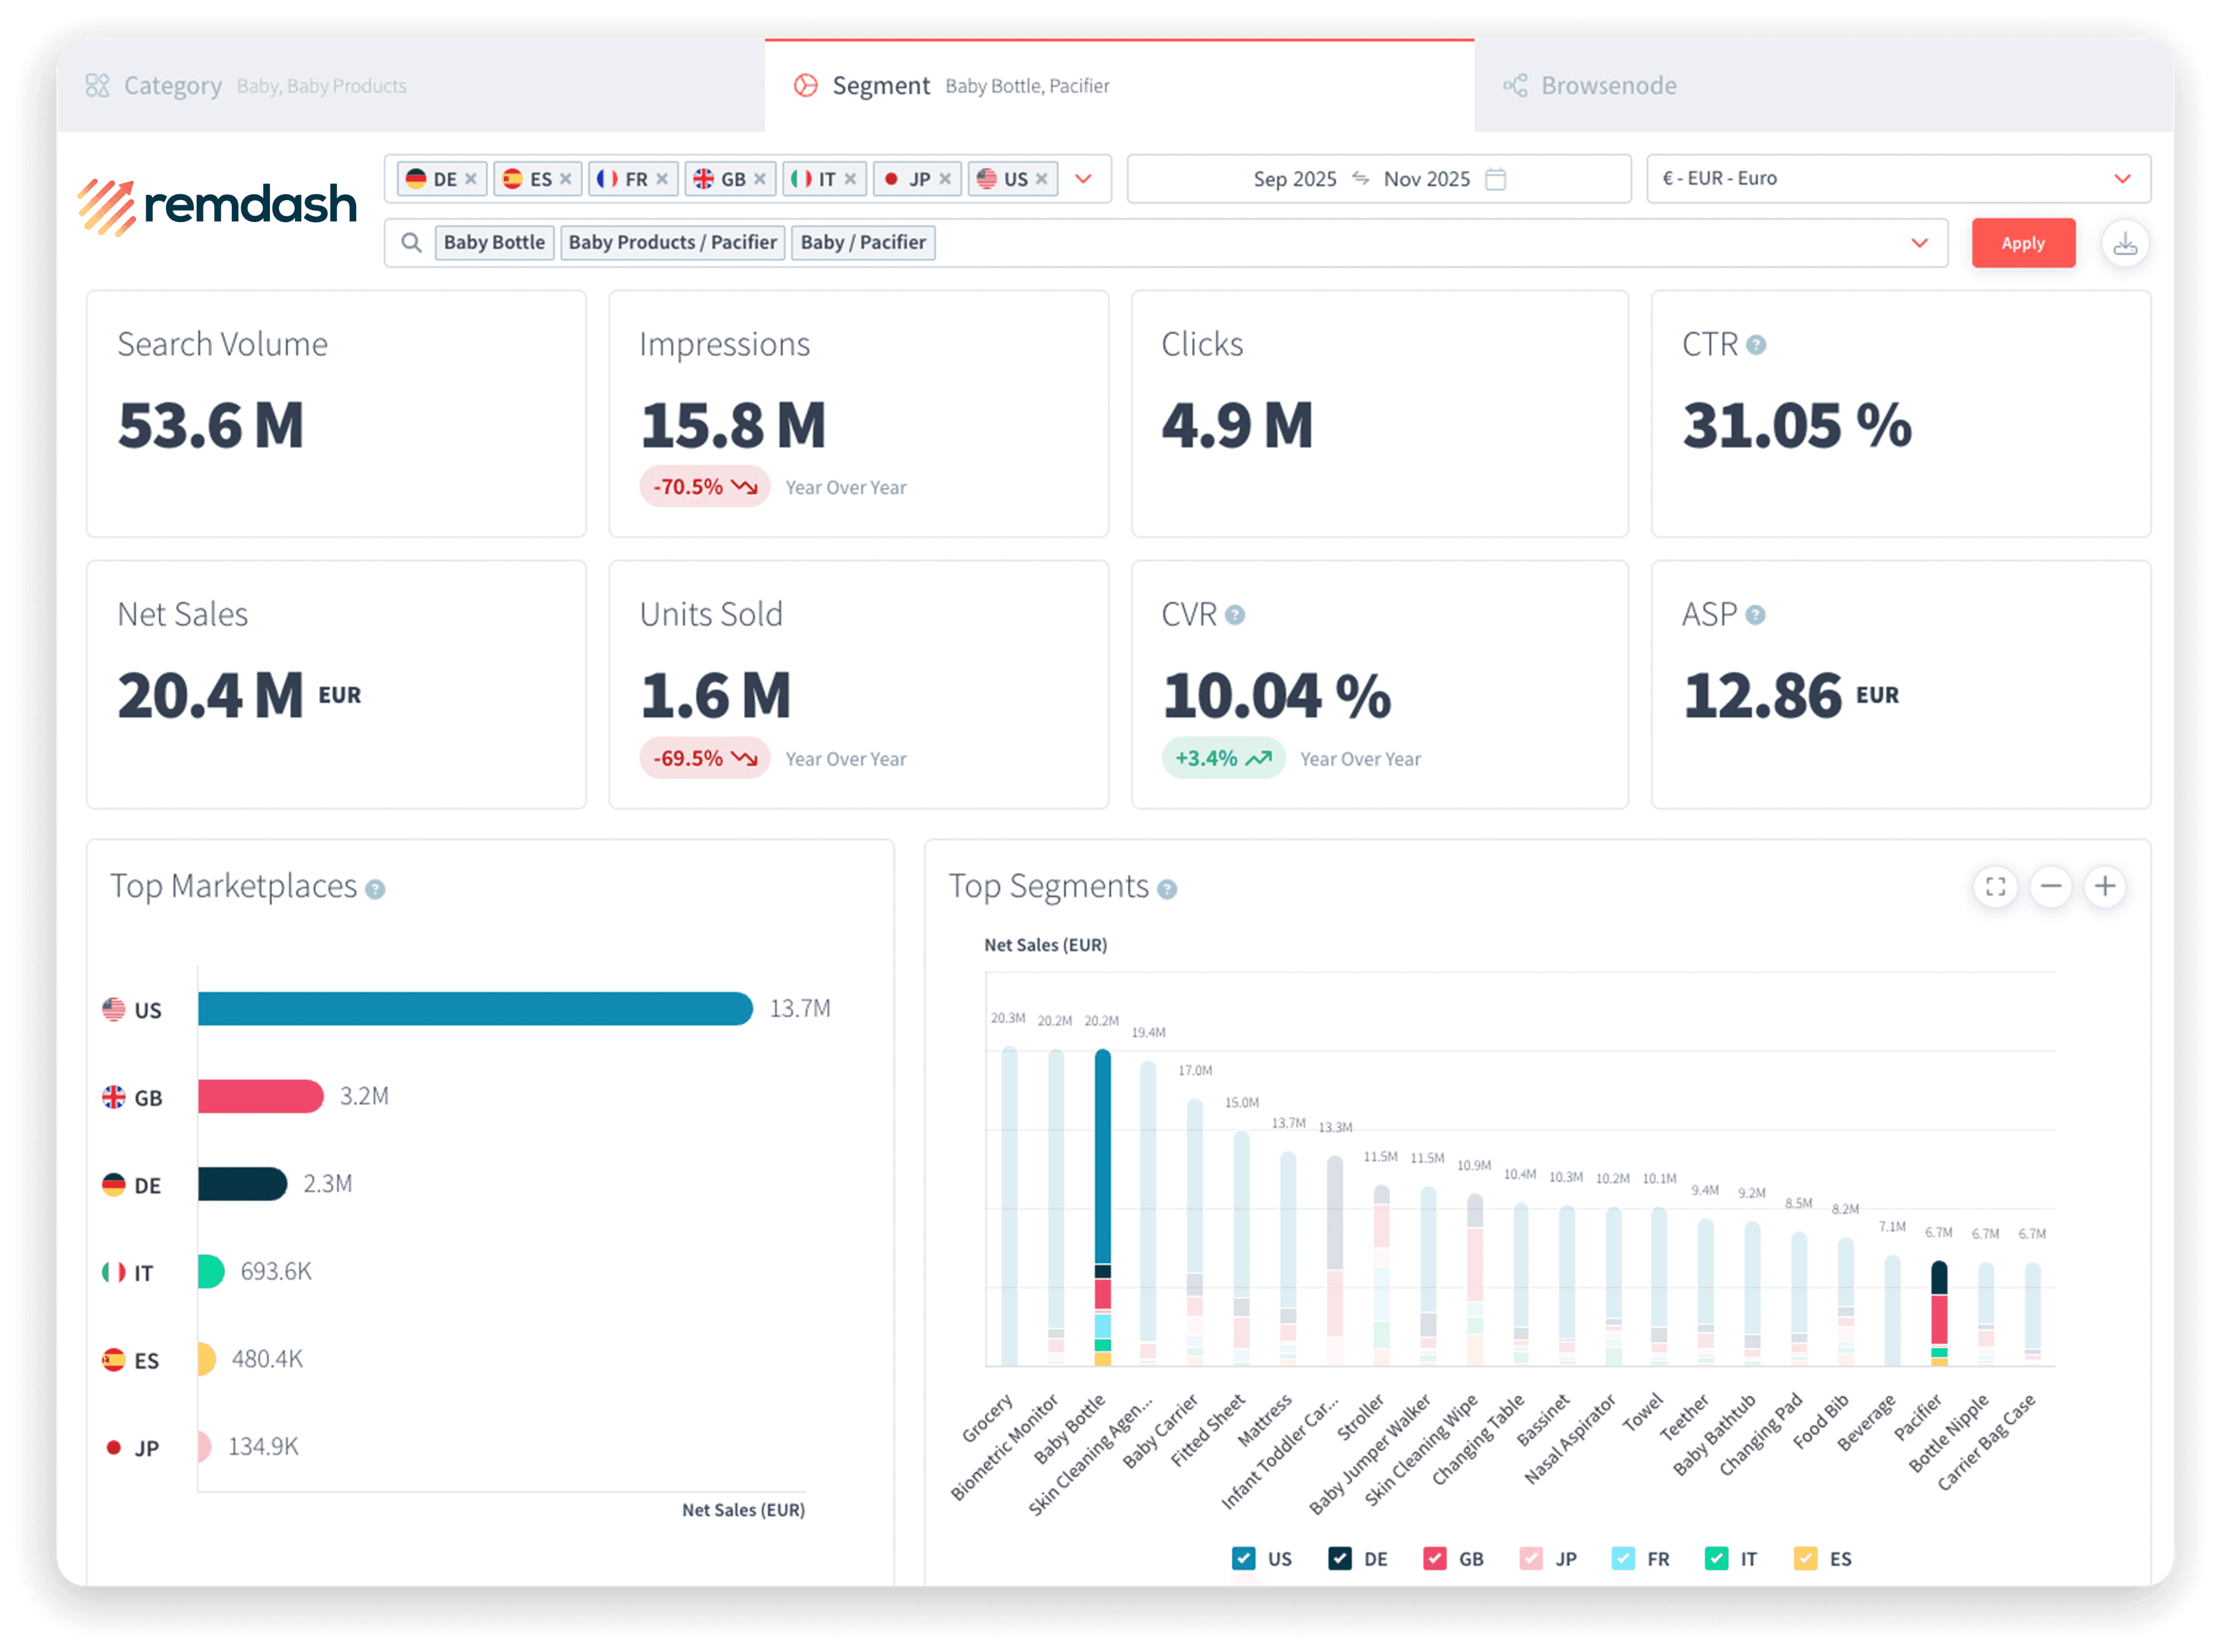
Task: Click the CTR help question icon
Action: (x=1756, y=345)
